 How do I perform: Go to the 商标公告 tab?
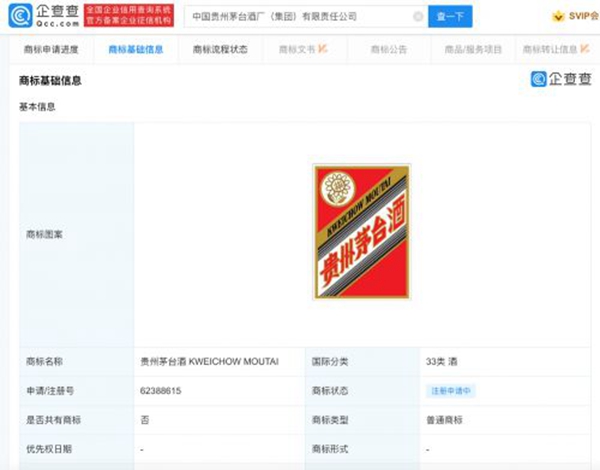tap(388, 49)
